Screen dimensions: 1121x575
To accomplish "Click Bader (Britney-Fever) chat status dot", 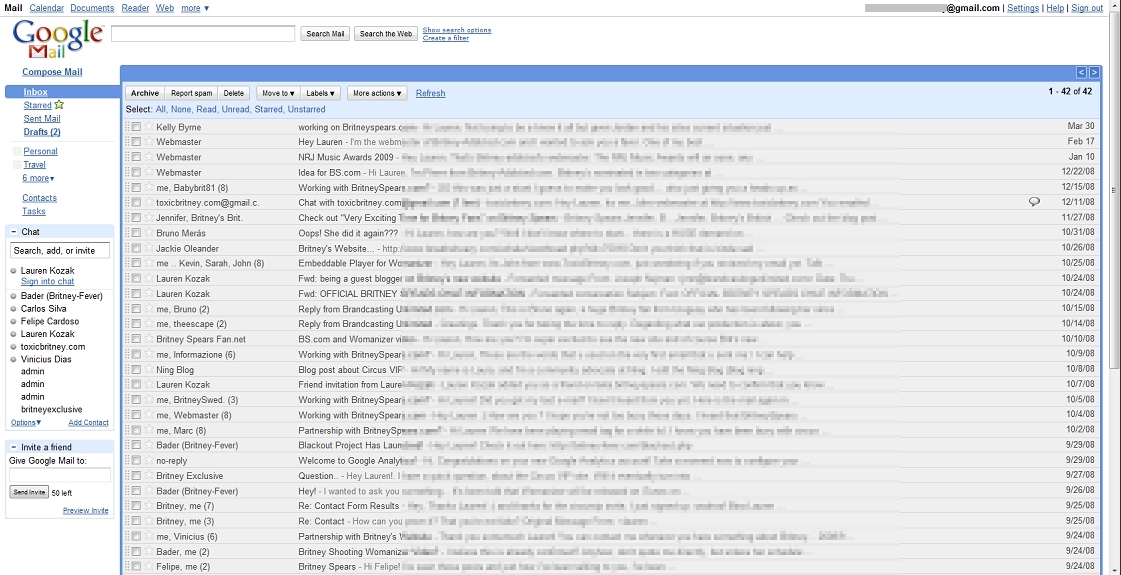I will click(x=14, y=296).
